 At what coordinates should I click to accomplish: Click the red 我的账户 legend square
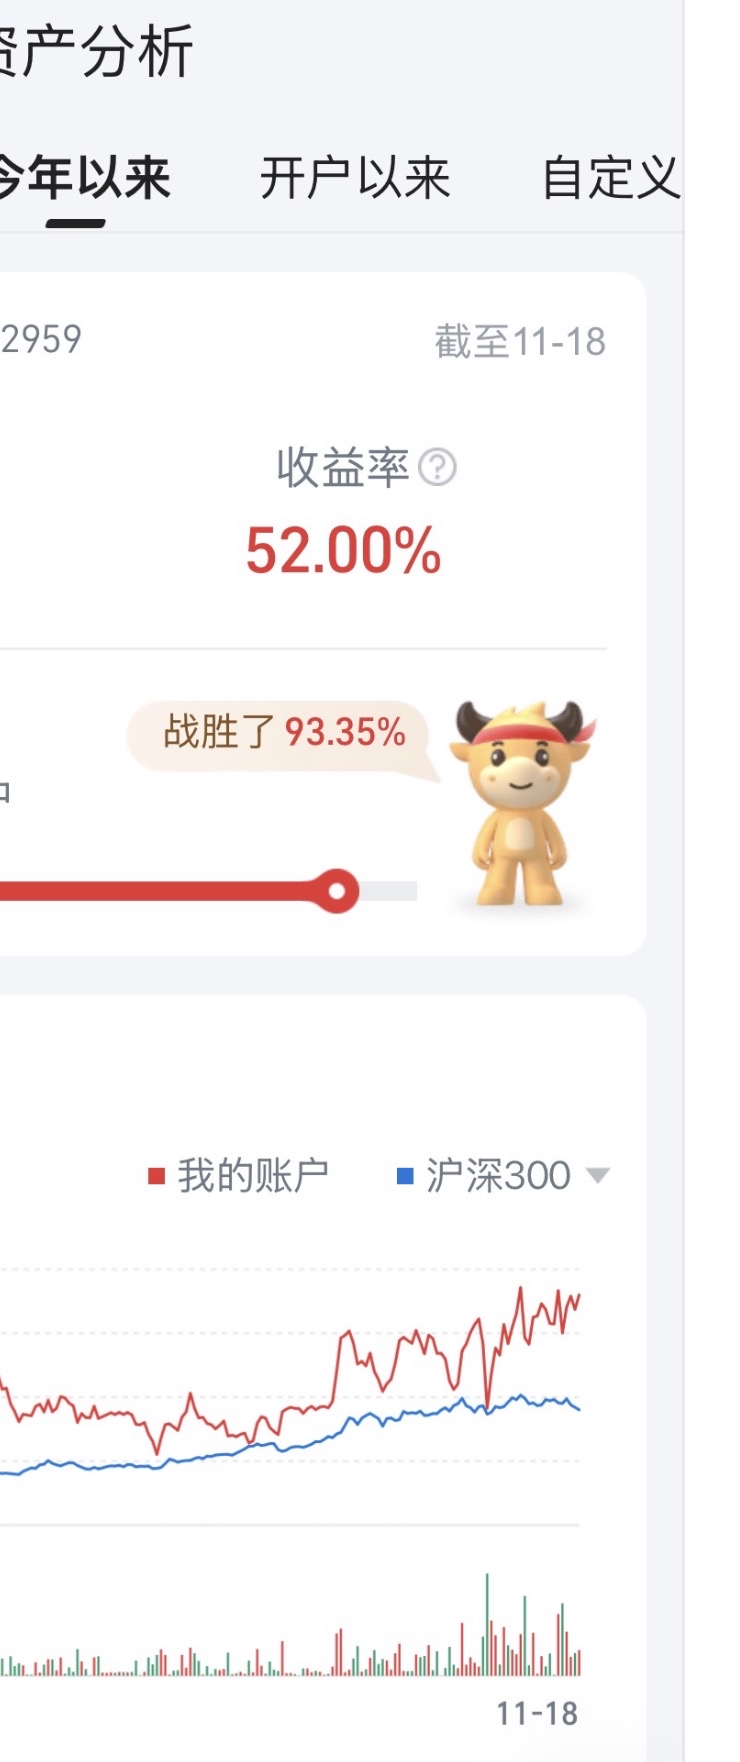(x=156, y=1176)
